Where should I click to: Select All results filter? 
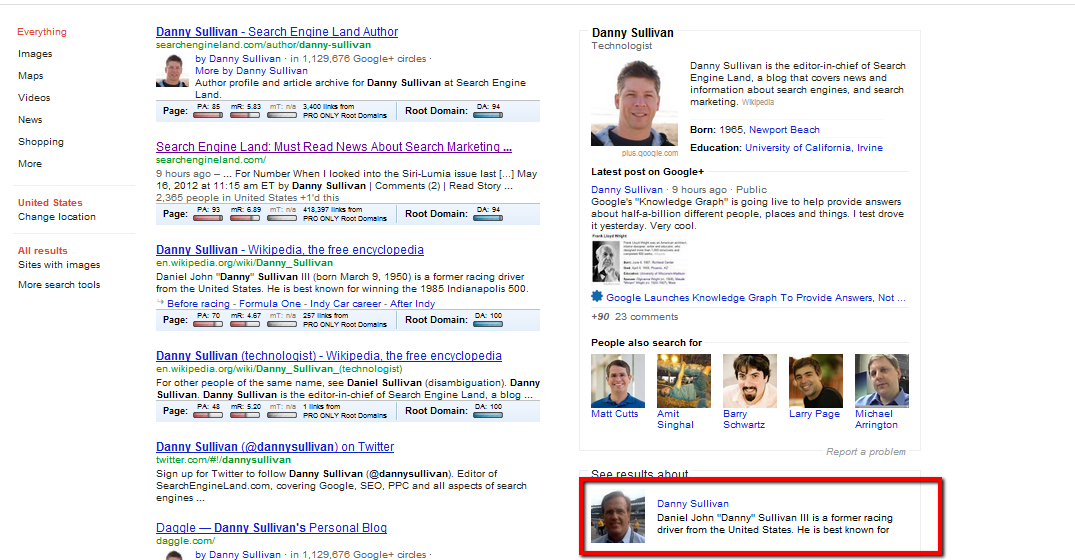(x=43, y=250)
